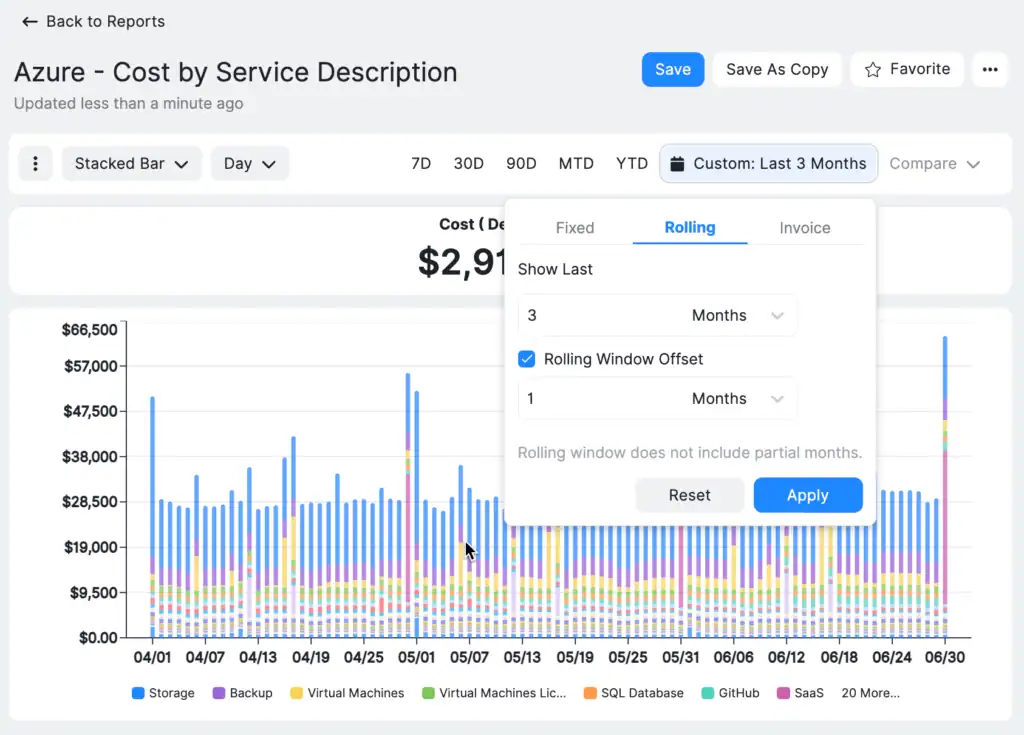1024x735 pixels.
Task: Click the $66,500 y-axis label
Action: [89, 329]
